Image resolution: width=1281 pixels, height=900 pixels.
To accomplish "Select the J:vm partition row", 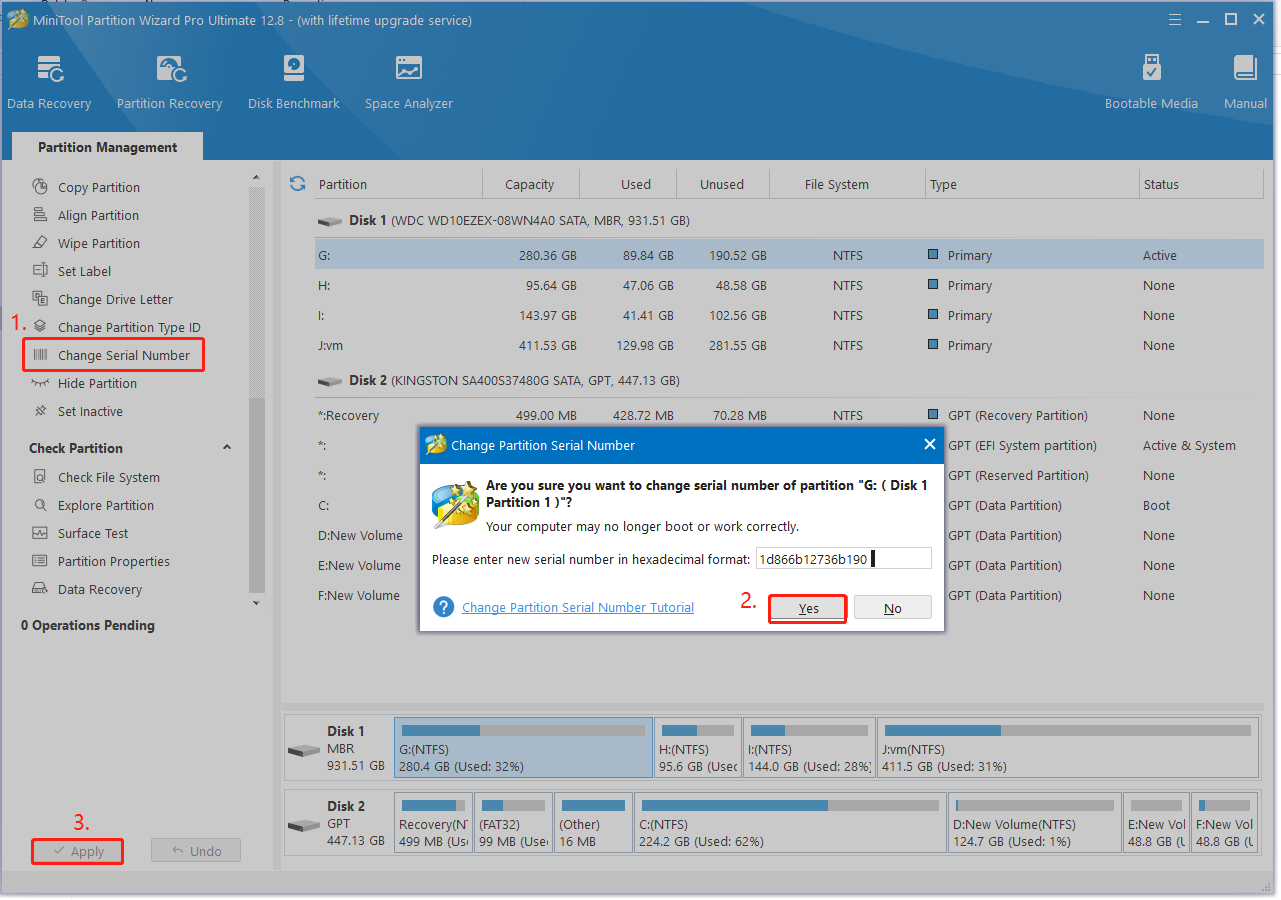I will coord(789,345).
